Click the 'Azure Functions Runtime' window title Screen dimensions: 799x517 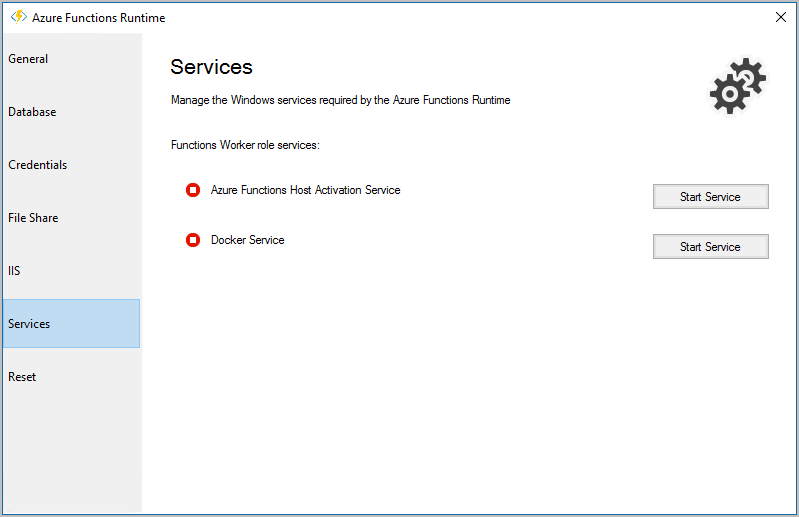coord(98,18)
